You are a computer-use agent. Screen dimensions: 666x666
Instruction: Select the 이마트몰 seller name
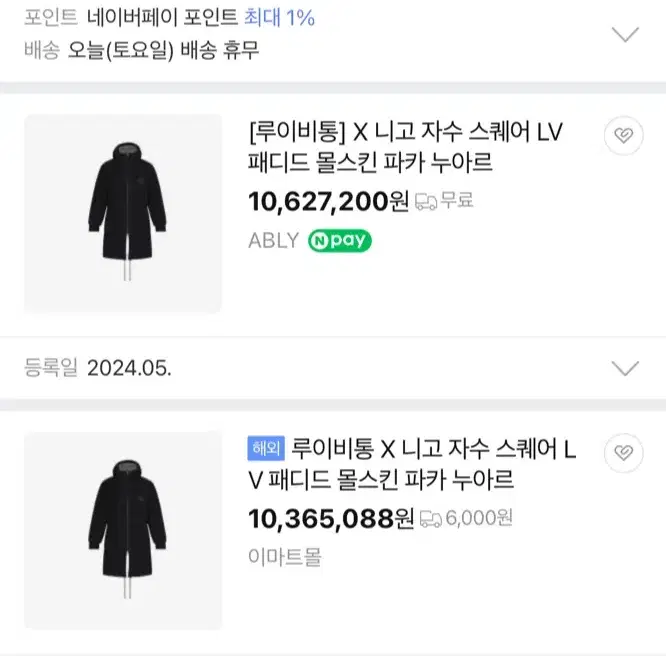click(x=285, y=556)
